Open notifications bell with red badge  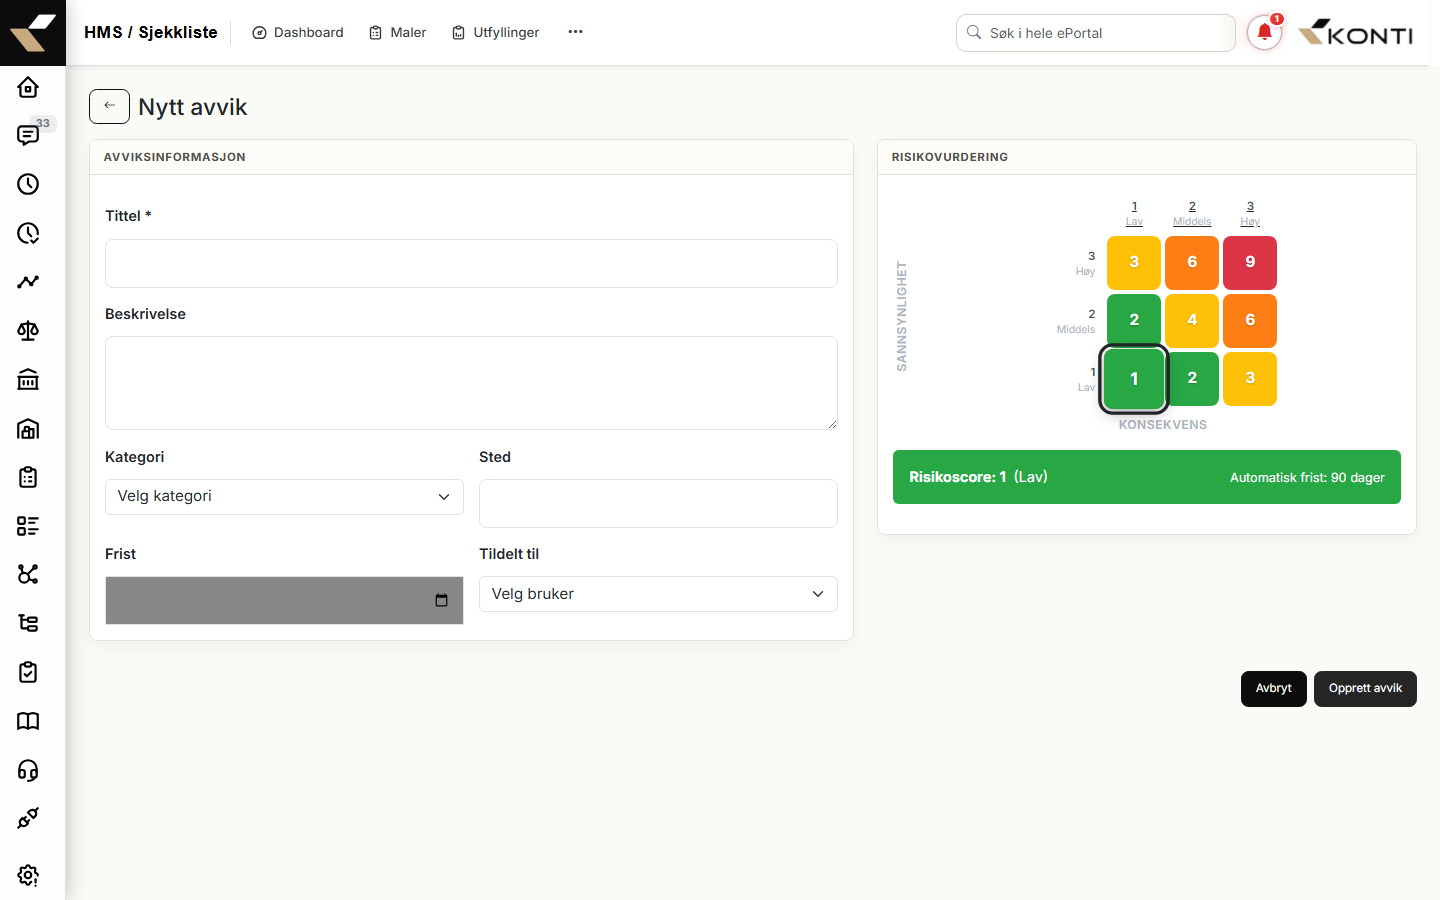(1264, 33)
